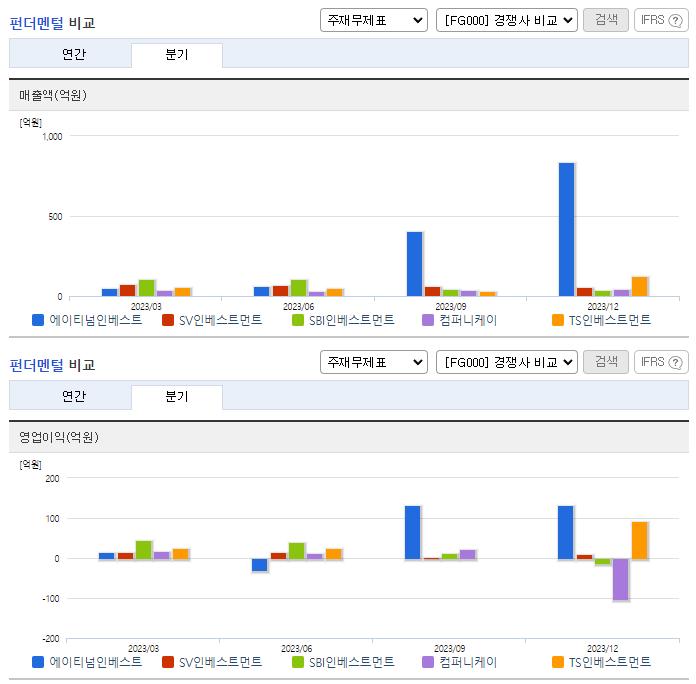Click the IFRS help button in revenue section

click(x=661, y=20)
